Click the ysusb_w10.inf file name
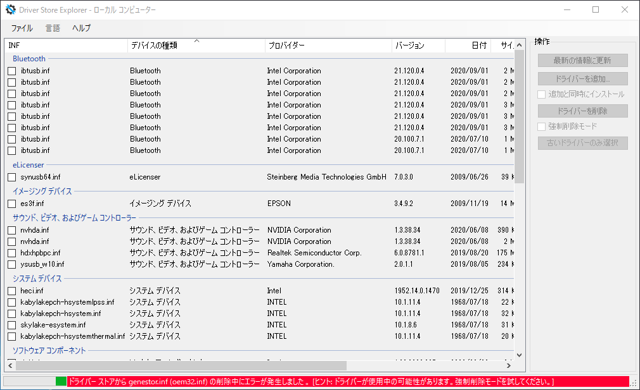This screenshot has width=640, height=390. click(42, 264)
